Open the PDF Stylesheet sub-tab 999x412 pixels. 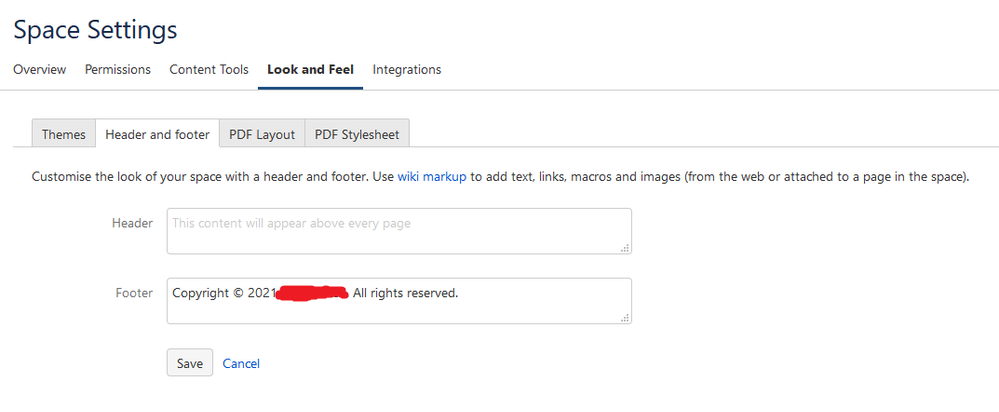tap(357, 135)
